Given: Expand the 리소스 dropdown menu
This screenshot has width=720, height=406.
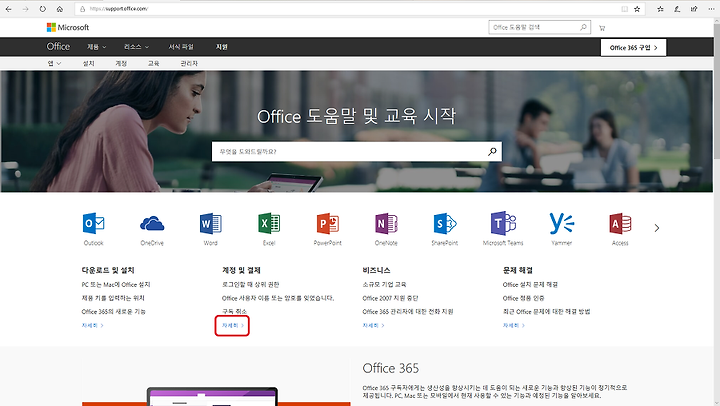Looking at the screenshot, I should coord(136,47).
